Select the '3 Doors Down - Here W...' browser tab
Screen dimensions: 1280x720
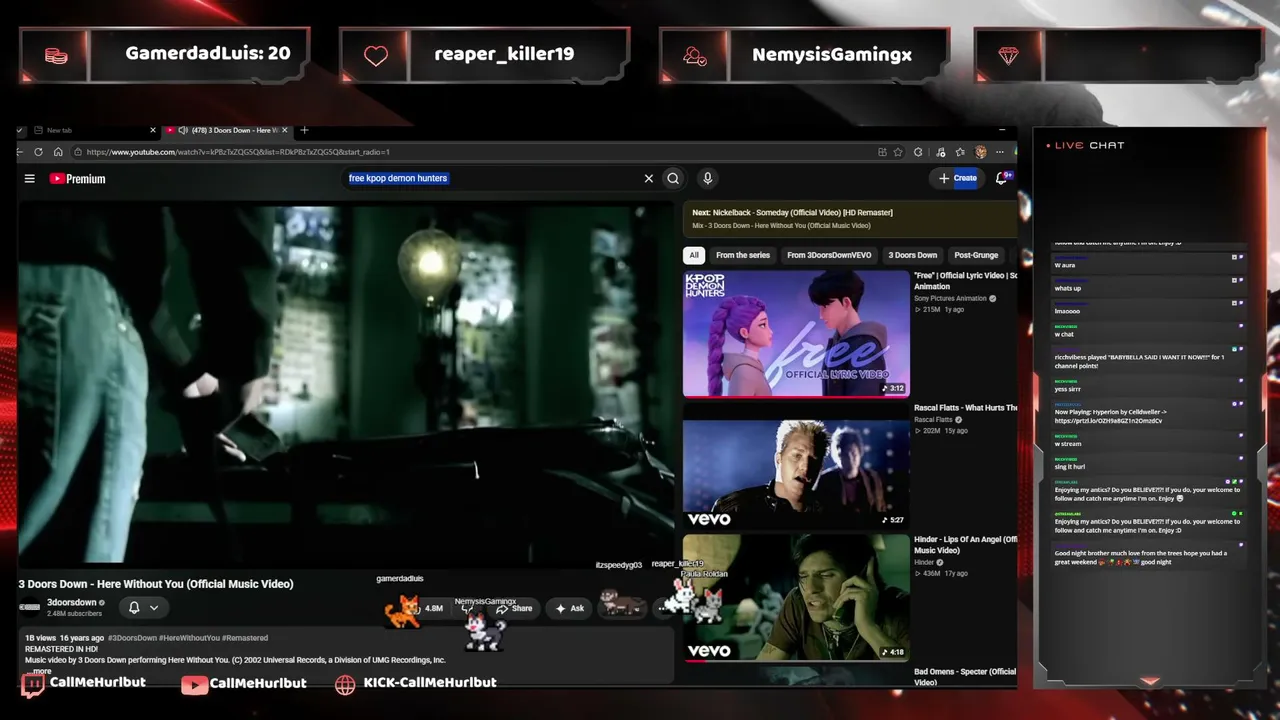click(228, 130)
